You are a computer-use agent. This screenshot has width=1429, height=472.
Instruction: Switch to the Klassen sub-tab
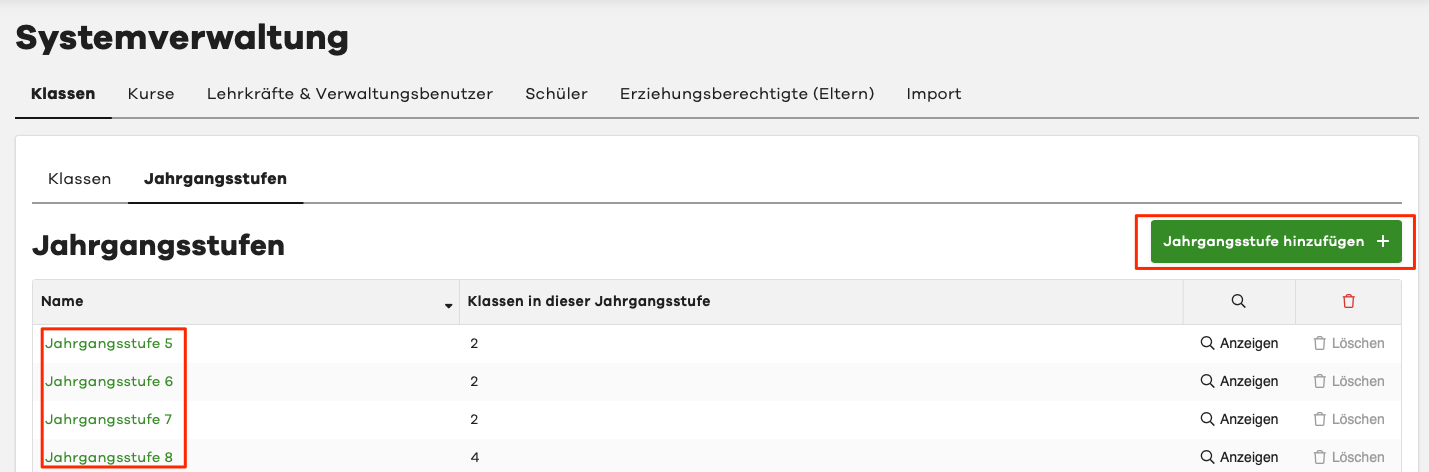click(79, 179)
